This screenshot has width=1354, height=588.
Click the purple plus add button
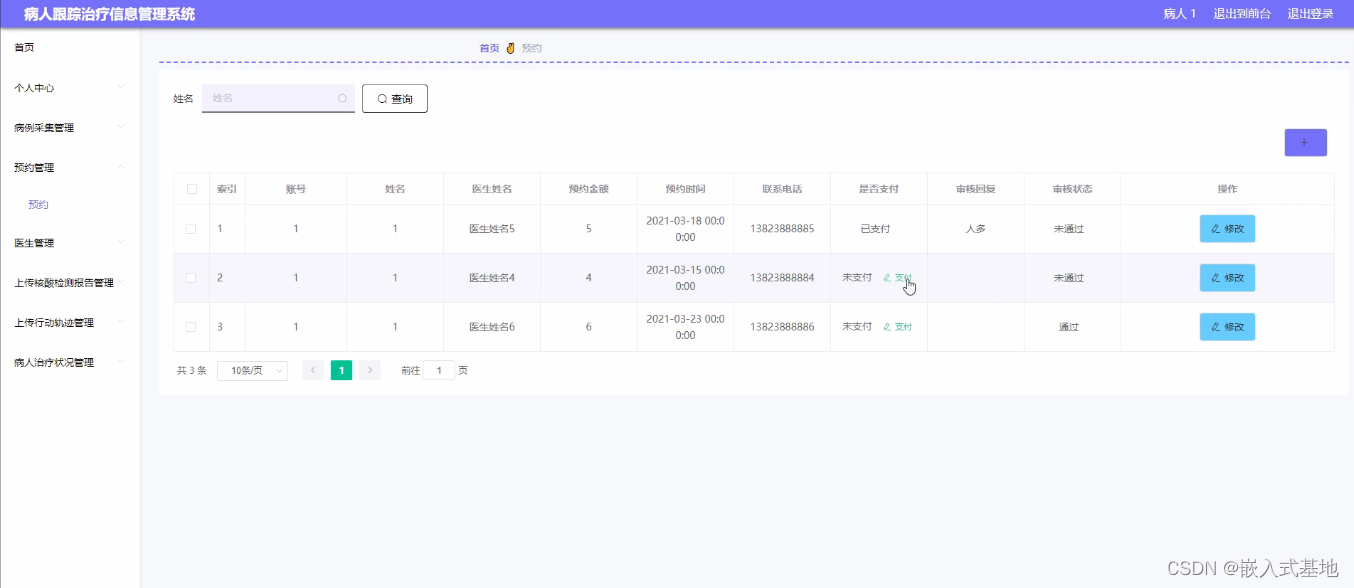click(x=1305, y=143)
